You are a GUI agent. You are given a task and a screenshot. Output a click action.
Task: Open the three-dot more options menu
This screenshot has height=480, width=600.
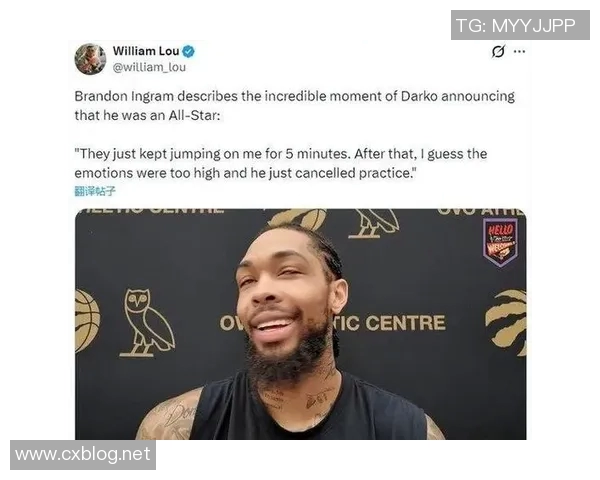point(519,51)
